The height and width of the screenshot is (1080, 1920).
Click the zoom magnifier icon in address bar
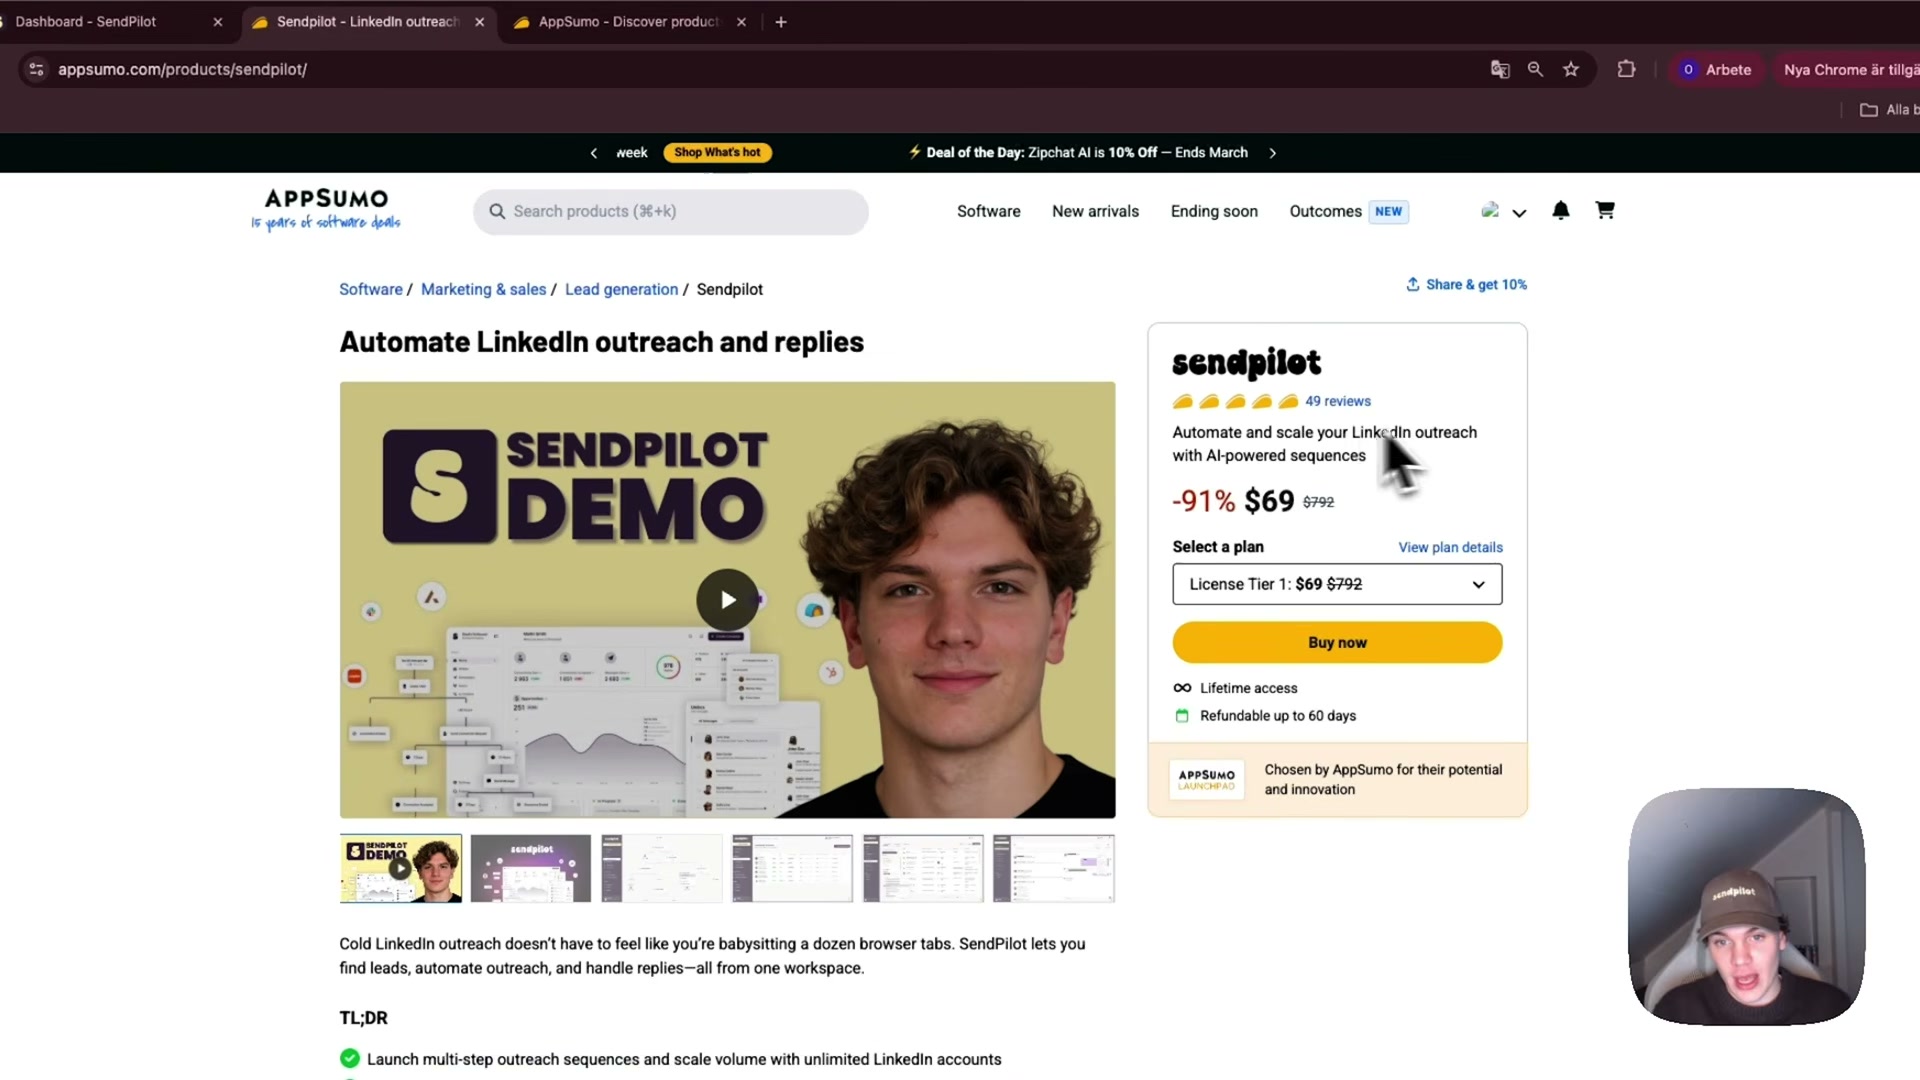coord(1535,69)
